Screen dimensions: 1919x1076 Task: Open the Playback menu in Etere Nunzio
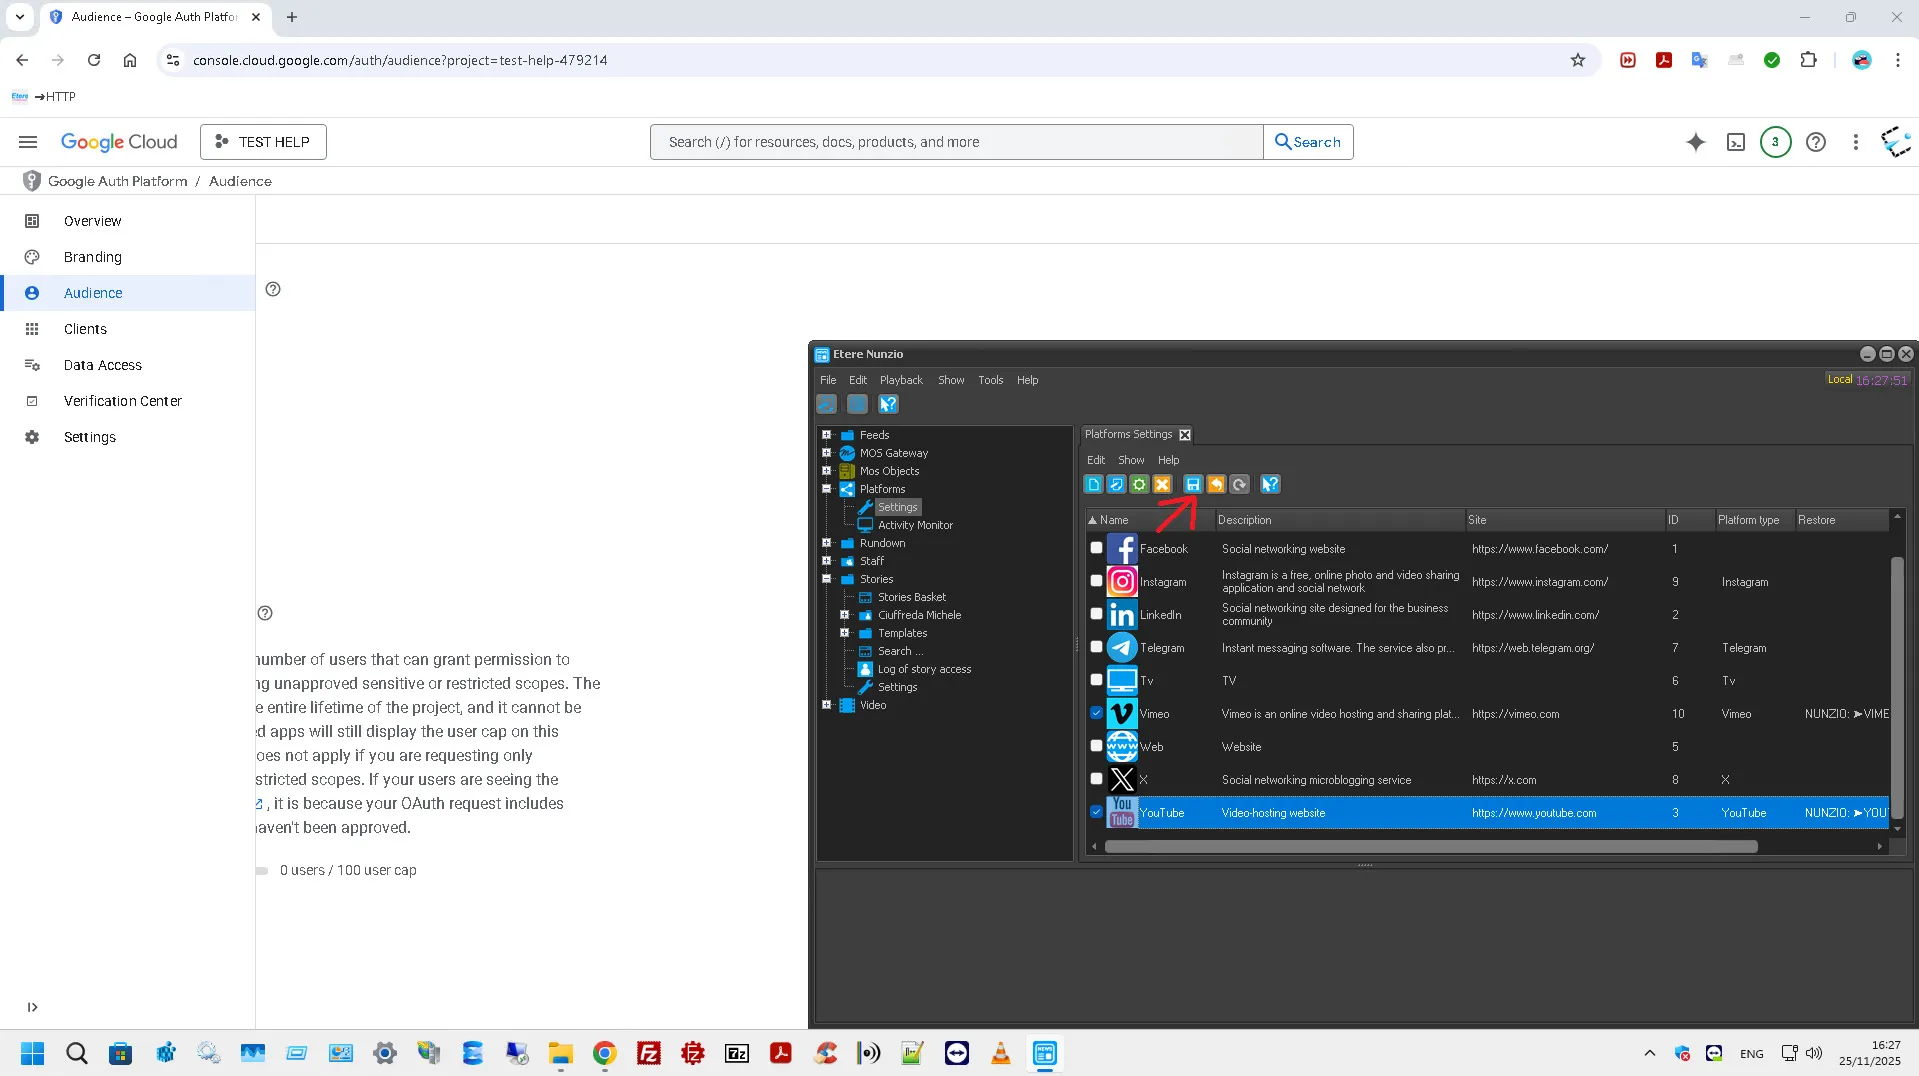click(900, 380)
